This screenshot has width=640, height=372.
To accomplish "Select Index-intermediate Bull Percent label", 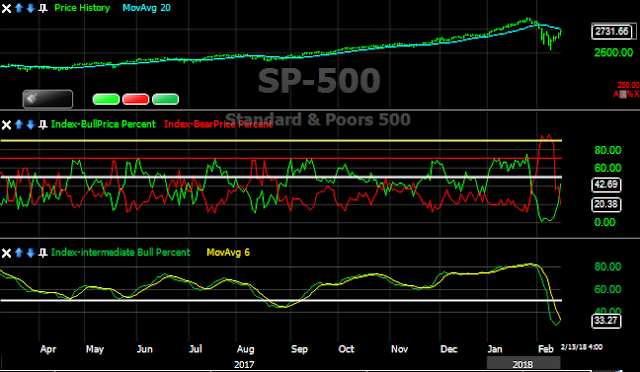I will tap(121, 252).
